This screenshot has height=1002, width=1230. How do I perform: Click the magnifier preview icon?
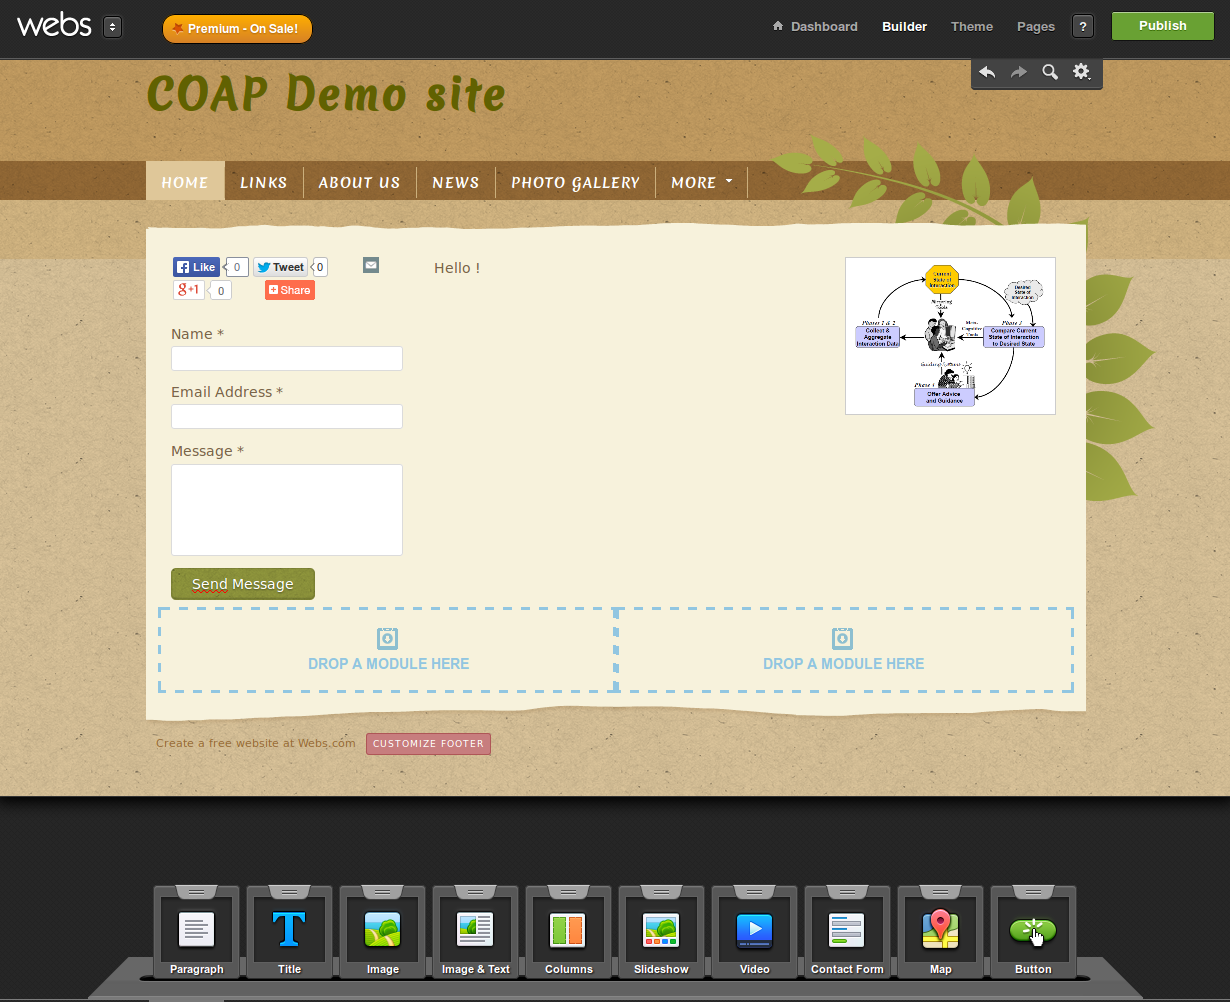pyautogui.click(x=1050, y=72)
